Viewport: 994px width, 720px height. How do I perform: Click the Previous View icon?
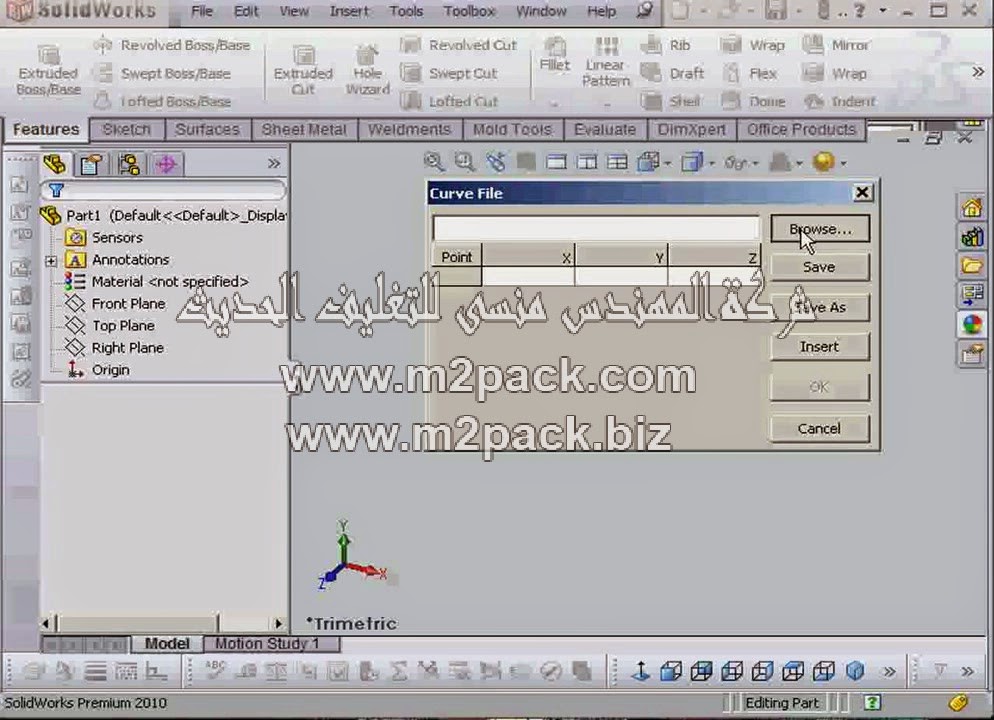[496, 162]
